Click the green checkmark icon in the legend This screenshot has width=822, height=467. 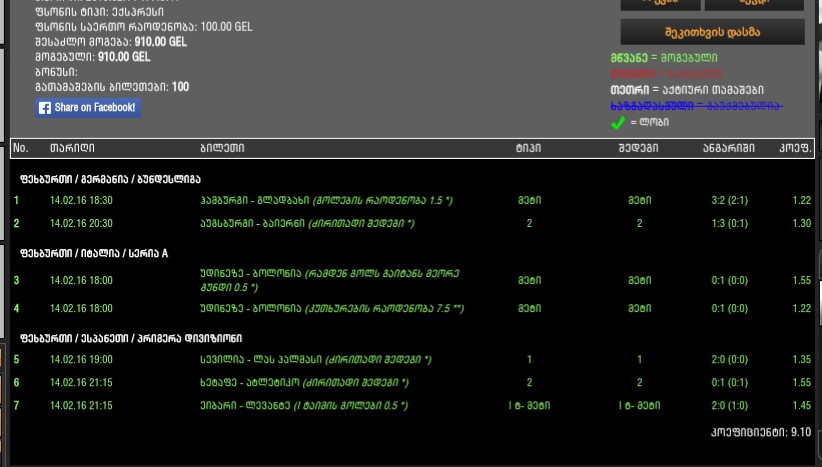point(618,123)
